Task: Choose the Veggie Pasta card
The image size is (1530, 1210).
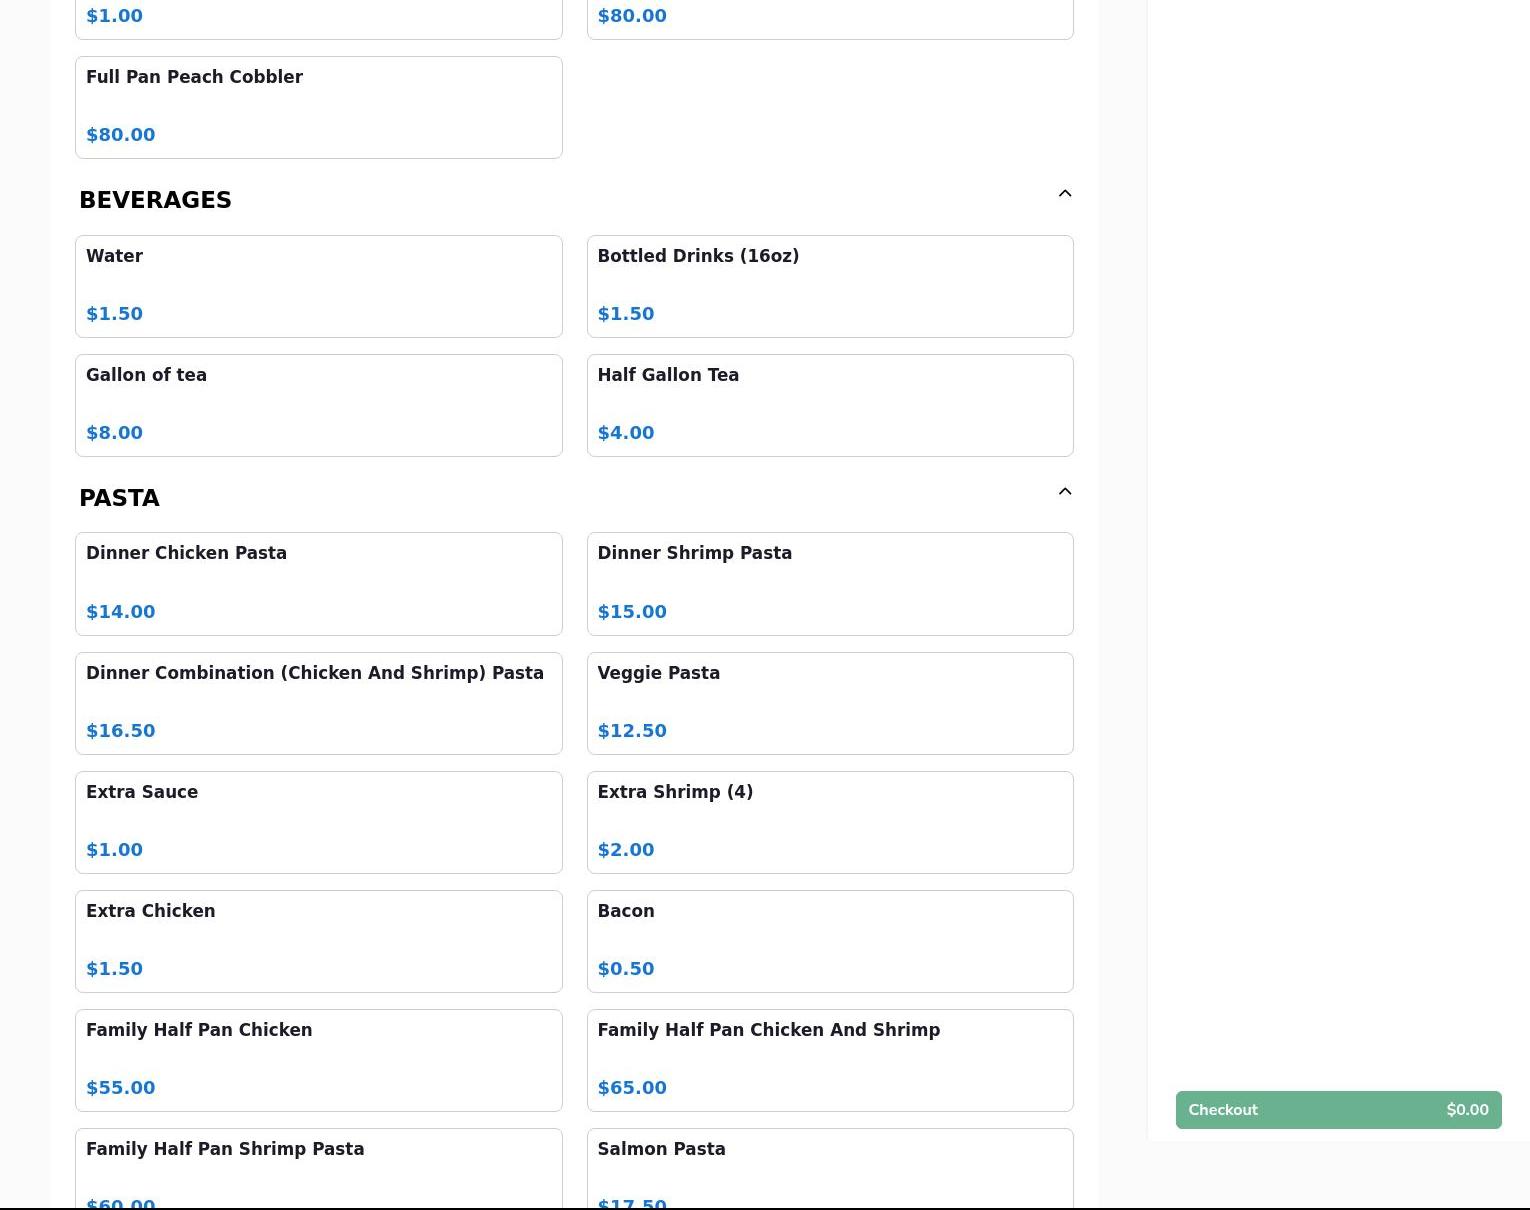Action: point(829,703)
